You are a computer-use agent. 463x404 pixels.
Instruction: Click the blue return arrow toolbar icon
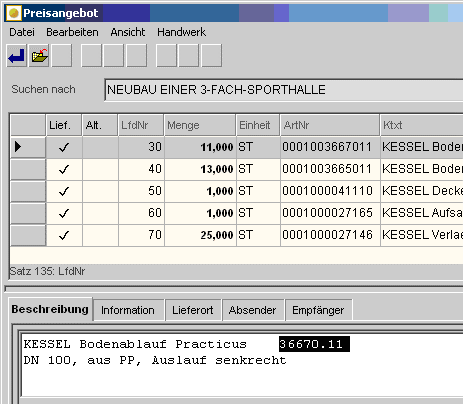[x=17, y=56]
